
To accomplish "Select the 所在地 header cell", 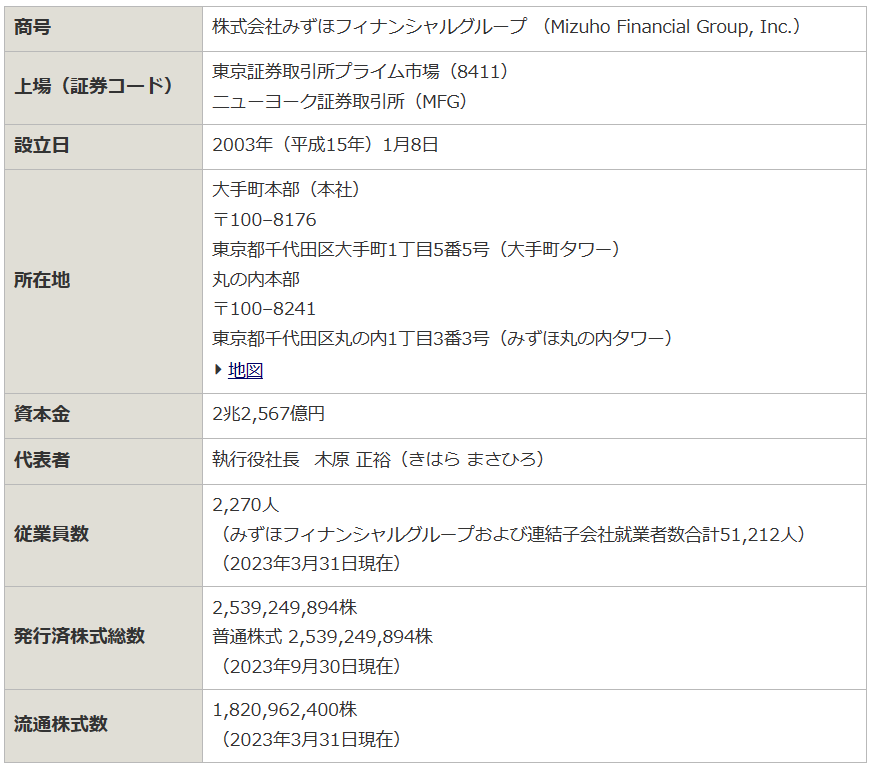I will tap(103, 281).
